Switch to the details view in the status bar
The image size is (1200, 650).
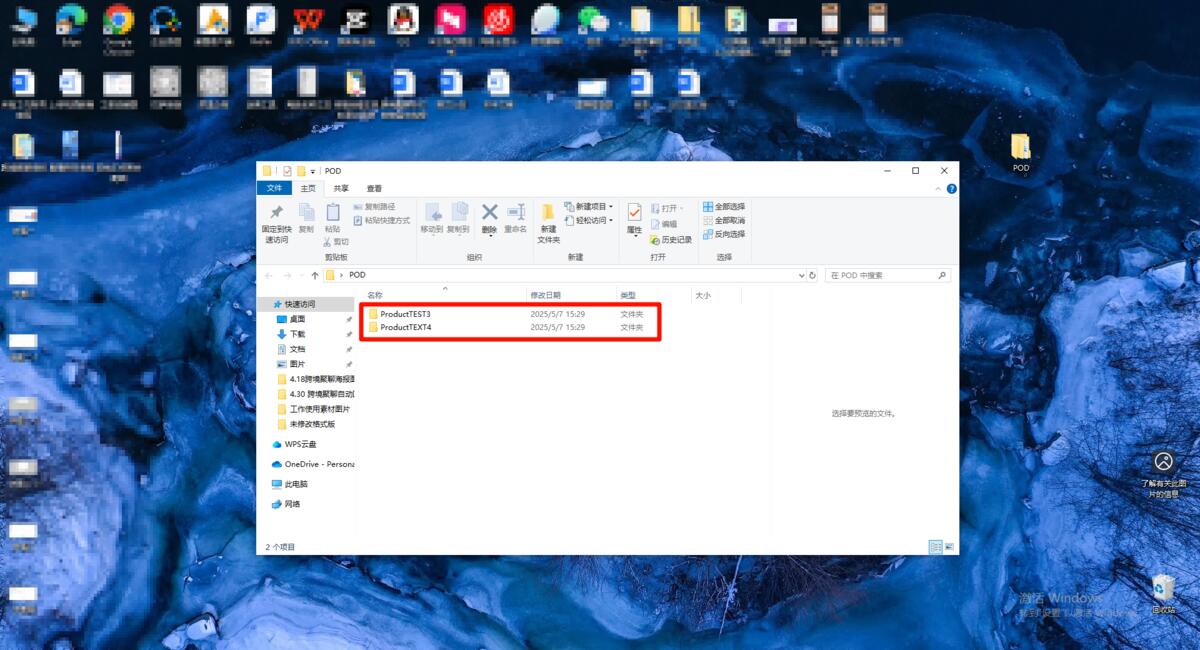point(936,547)
